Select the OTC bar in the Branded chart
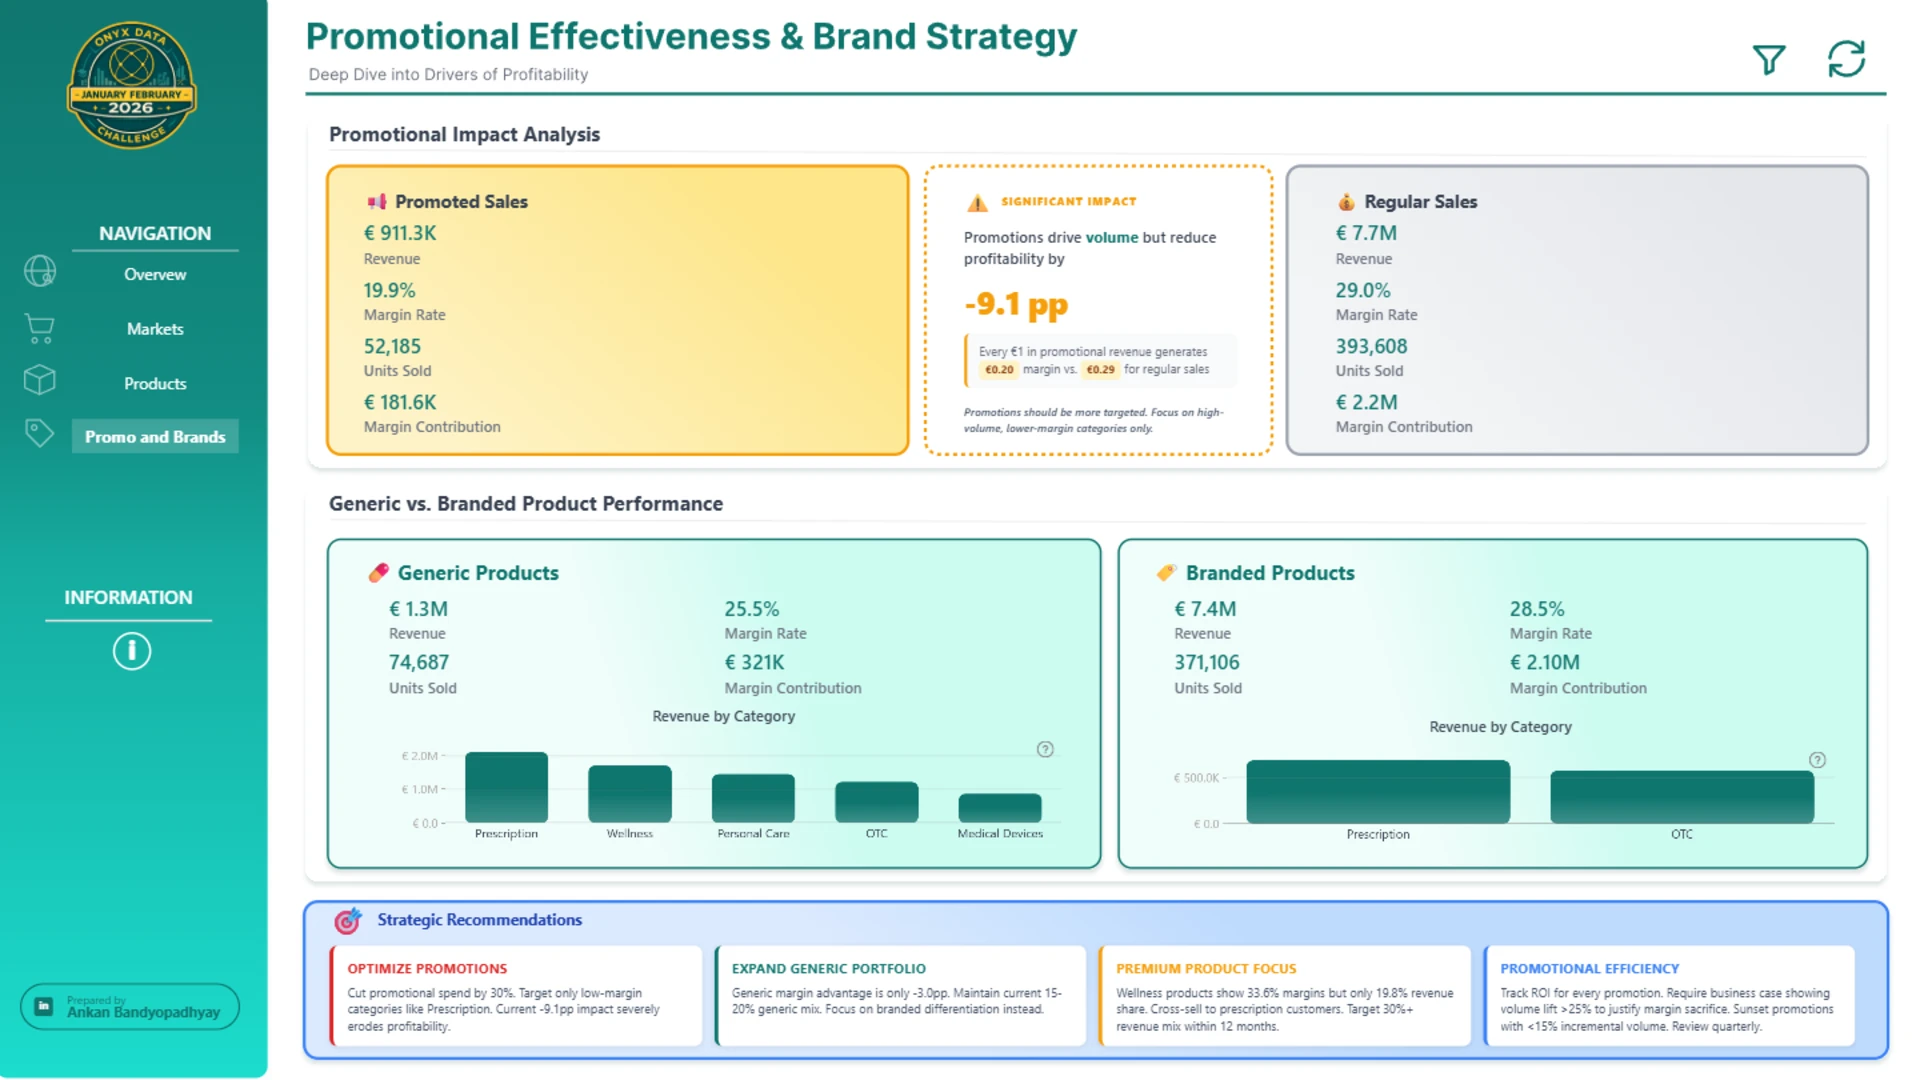This screenshot has height=1080, width=1920. 1682,797
